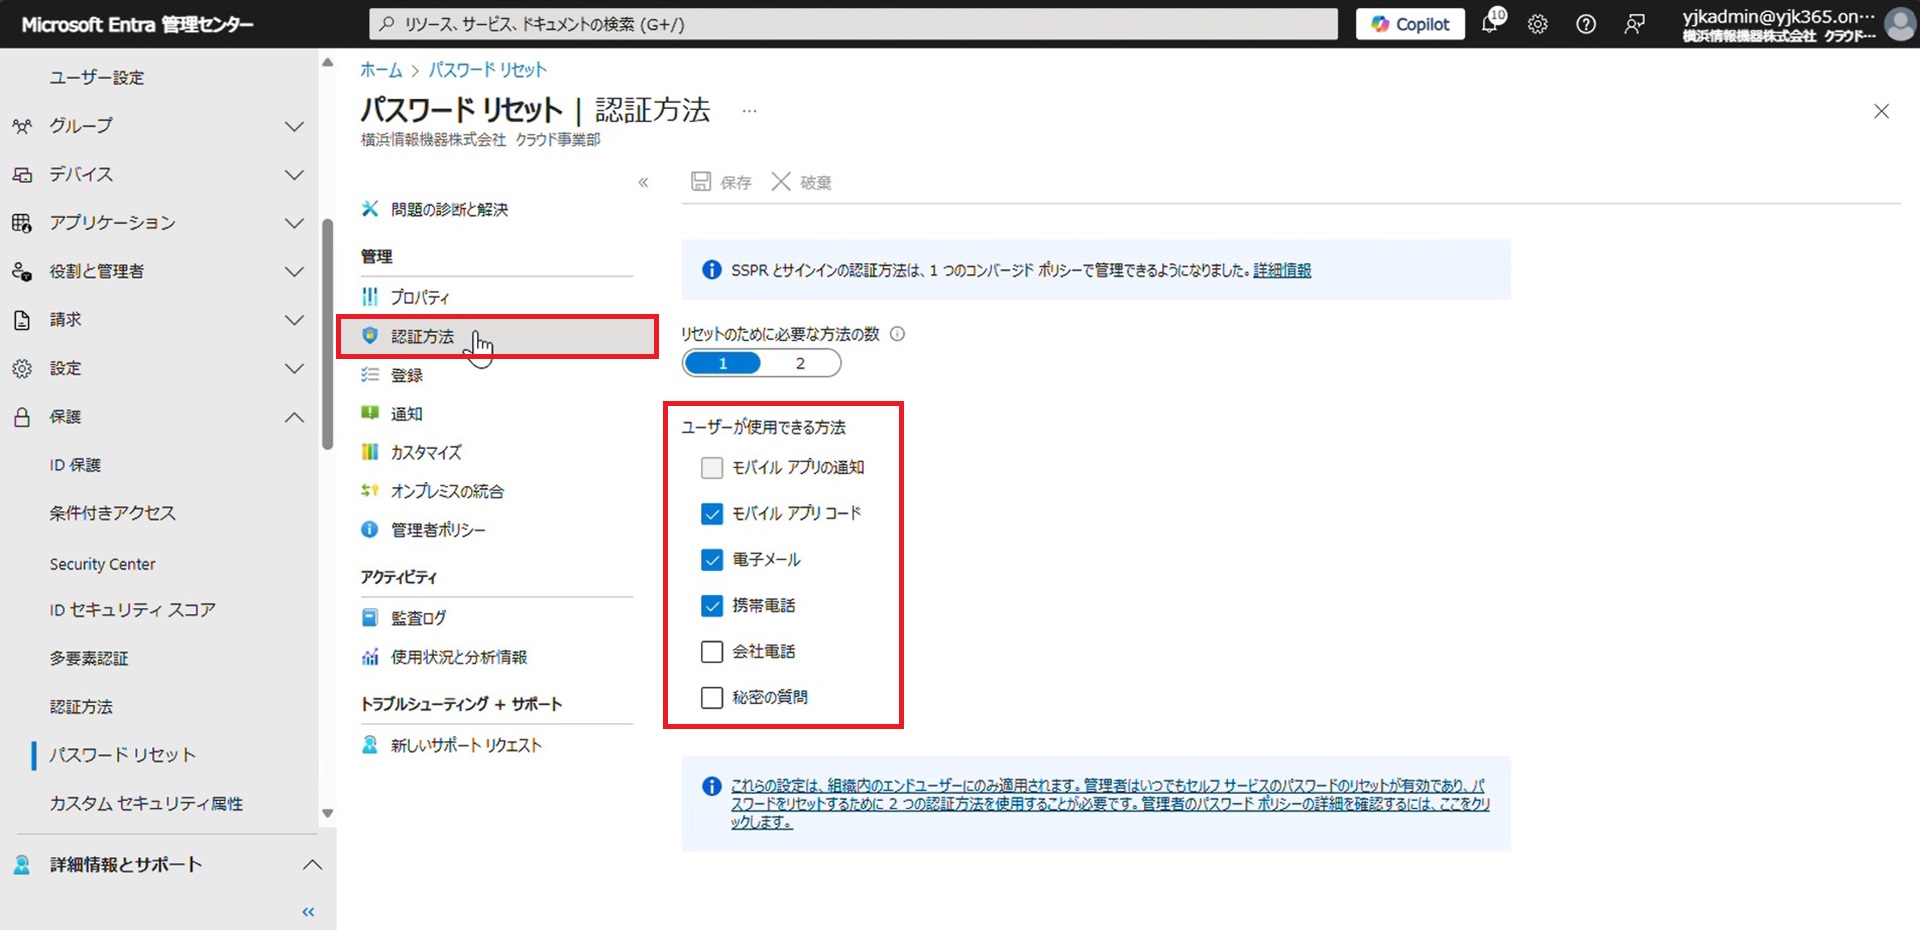The width and height of the screenshot is (1920, 930).
Task: Click the help question mark icon
Action: (x=1586, y=24)
